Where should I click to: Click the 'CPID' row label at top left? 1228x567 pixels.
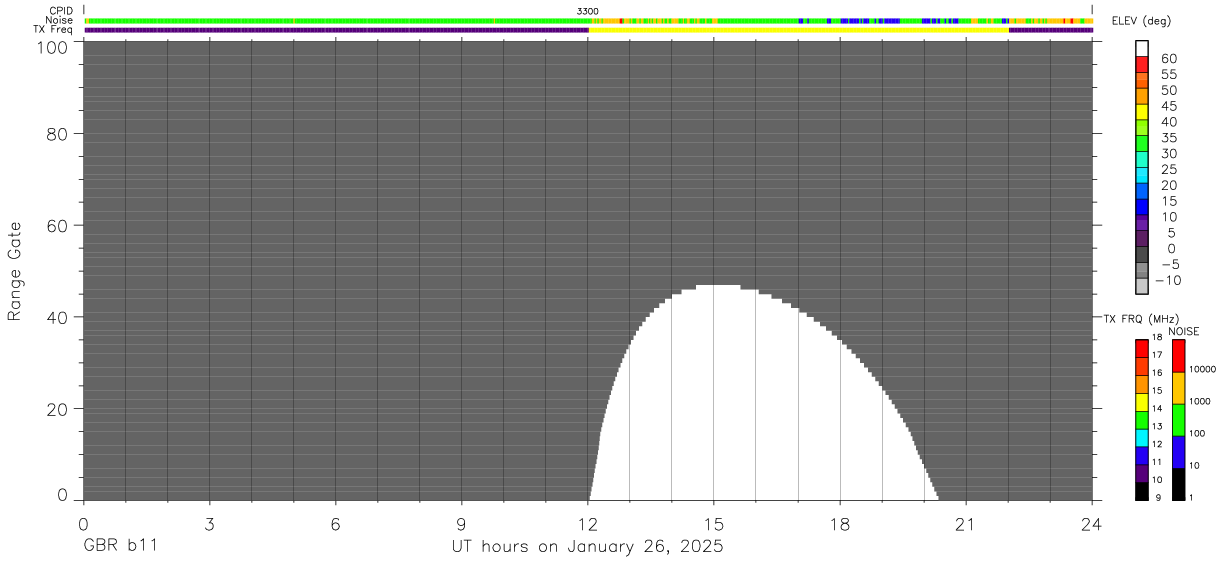(61, 11)
